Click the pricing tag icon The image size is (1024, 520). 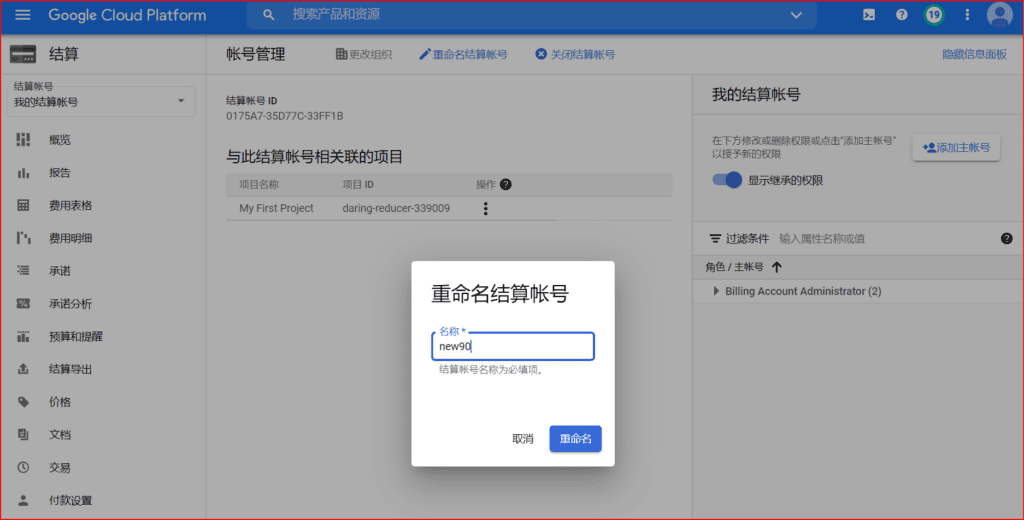(24, 402)
